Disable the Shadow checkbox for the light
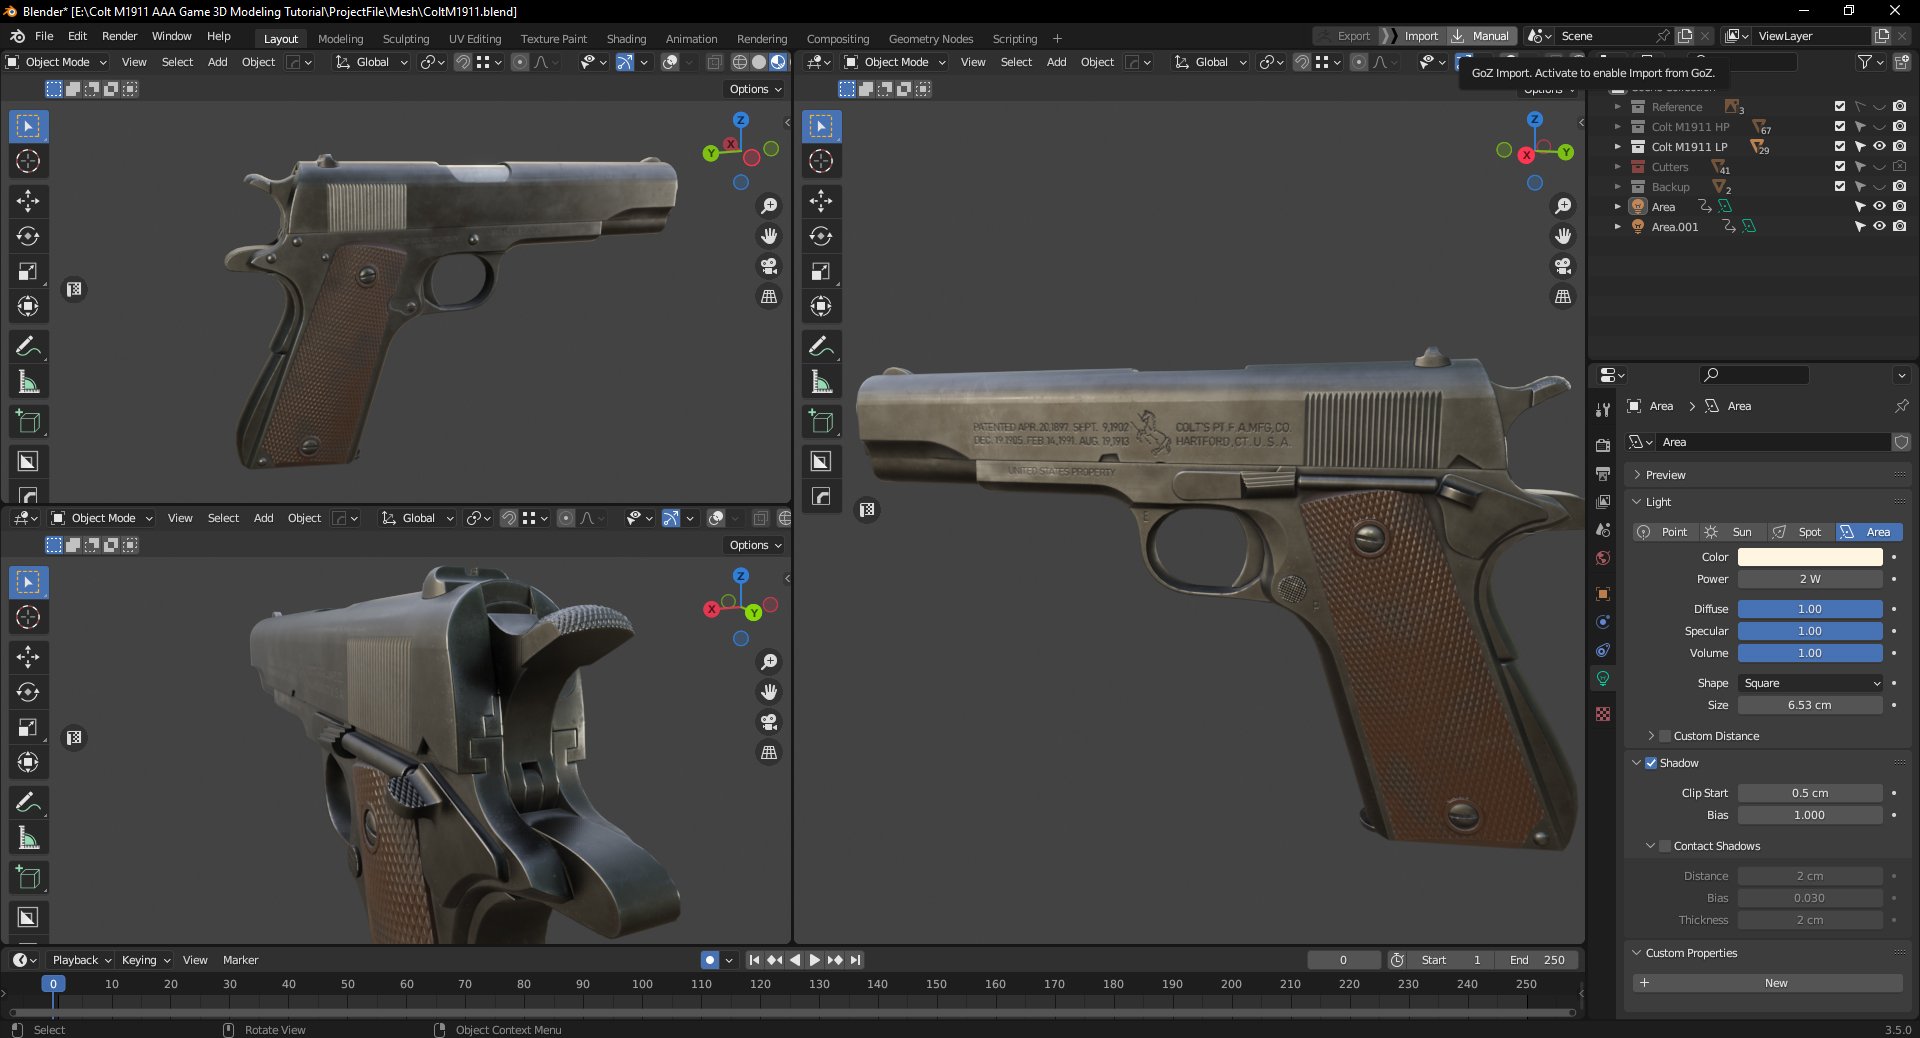This screenshot has width=1920, height=1038. (1650, 763)
